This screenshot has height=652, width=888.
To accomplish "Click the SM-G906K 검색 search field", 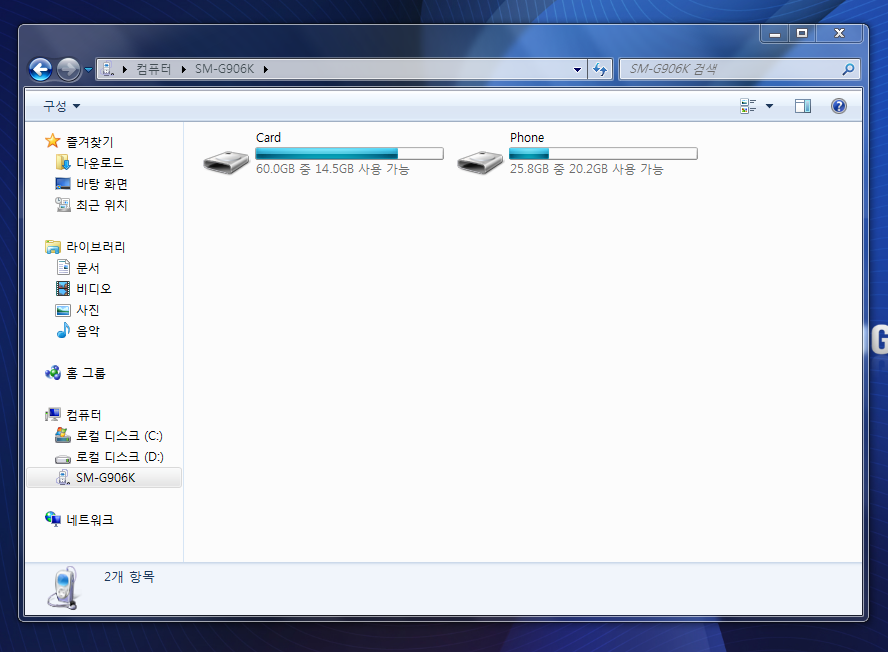I will (730, 69).
